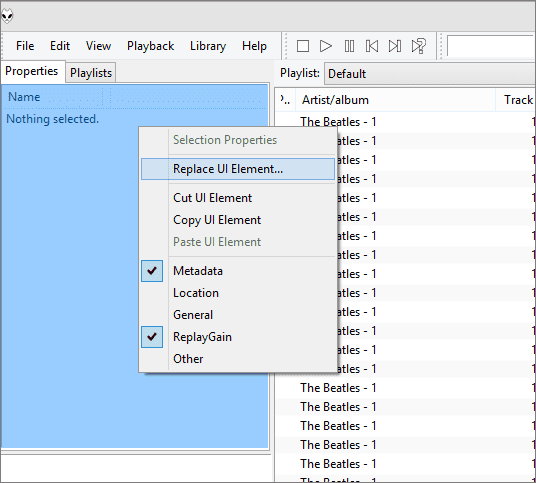This screenshot has height=483, width=536.
Task: Open the File menu
Action: click(x=25, y=46)
